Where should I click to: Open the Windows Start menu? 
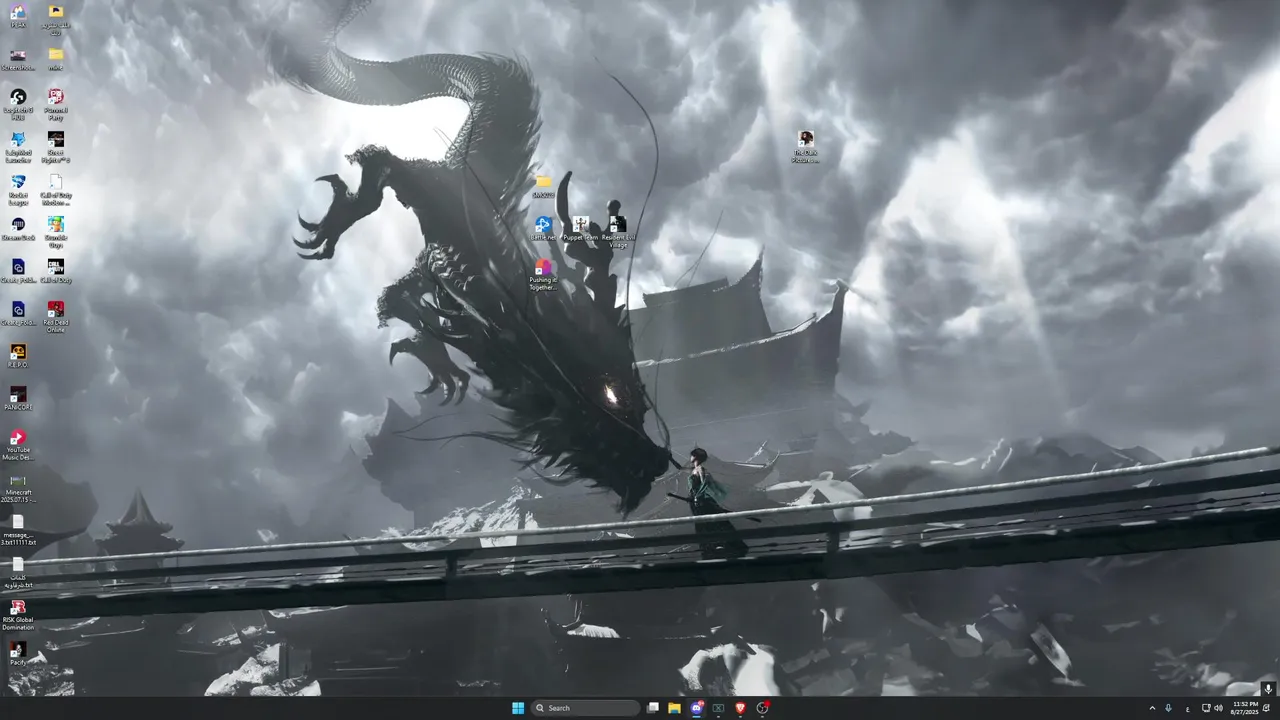[518, 708]
